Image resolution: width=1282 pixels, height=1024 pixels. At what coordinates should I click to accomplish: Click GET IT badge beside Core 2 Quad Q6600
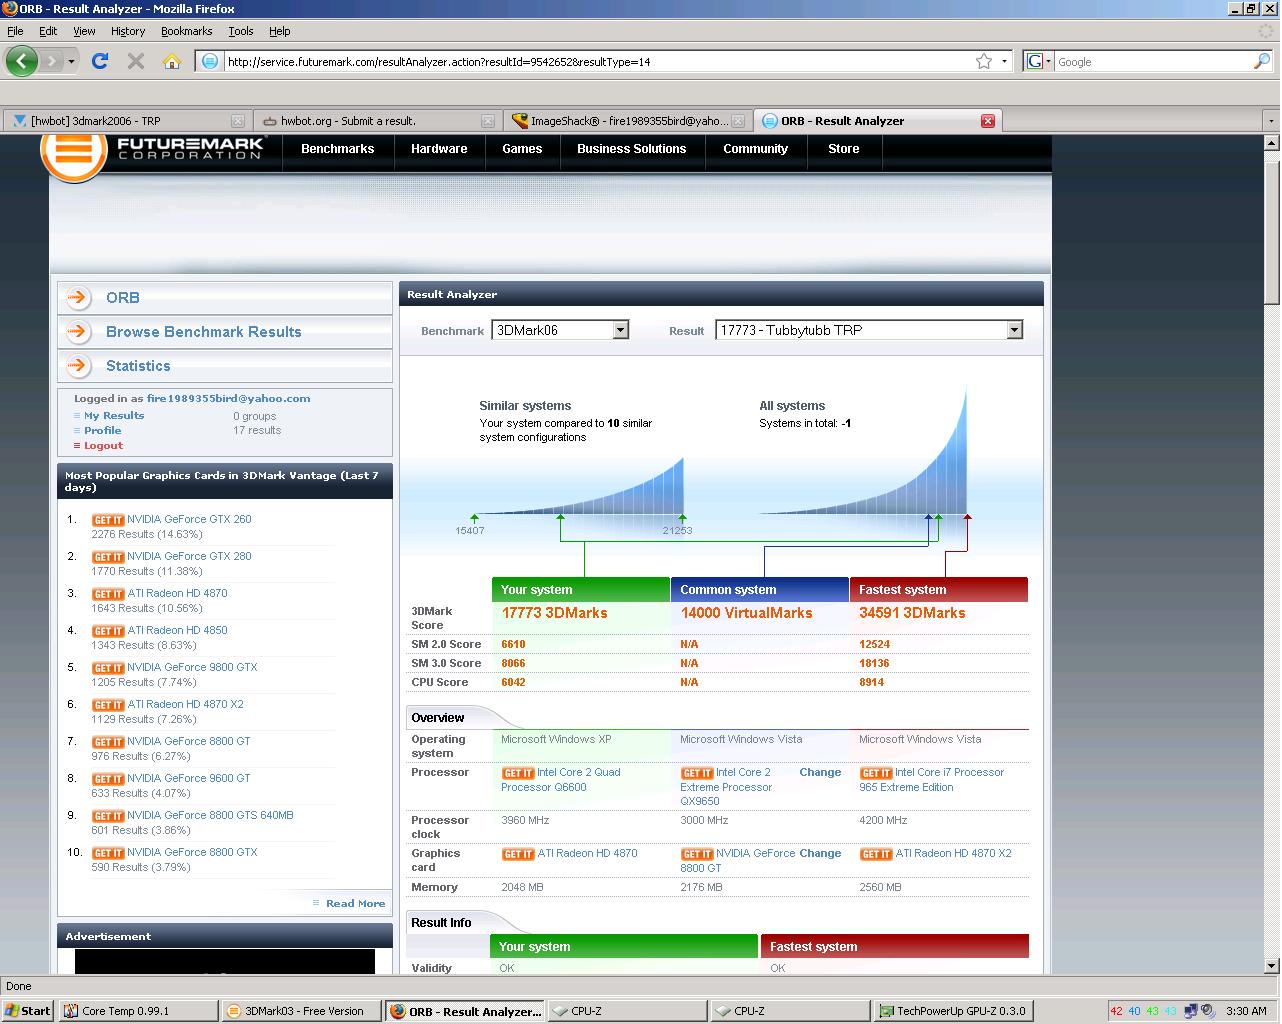point(518,773)
